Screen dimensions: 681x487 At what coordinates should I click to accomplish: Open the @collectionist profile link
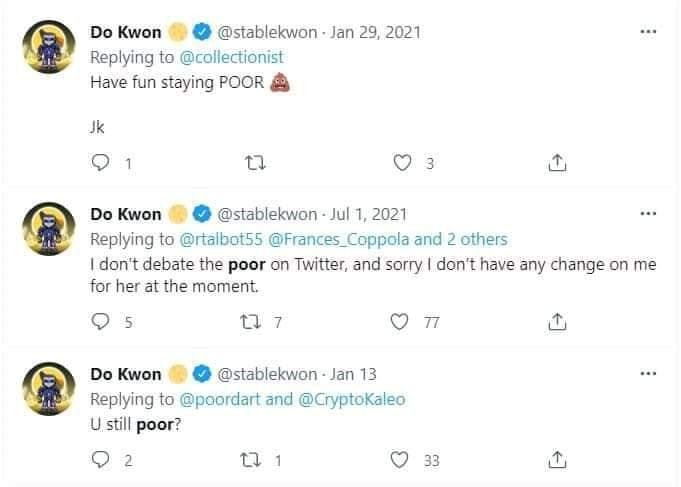tap(231, 57)
